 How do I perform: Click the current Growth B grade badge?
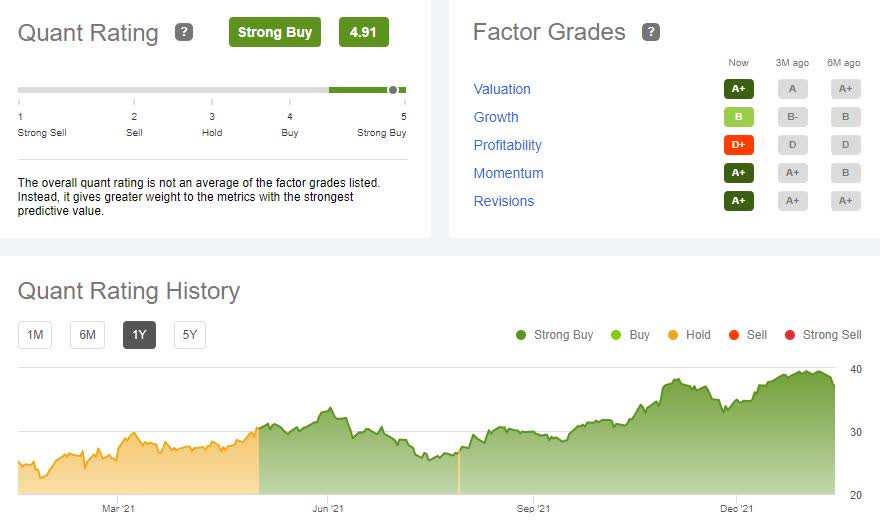click(739, 117)
